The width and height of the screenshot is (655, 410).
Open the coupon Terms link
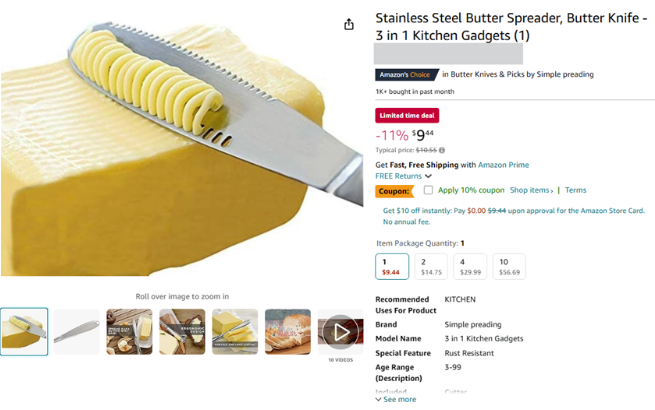576,190
